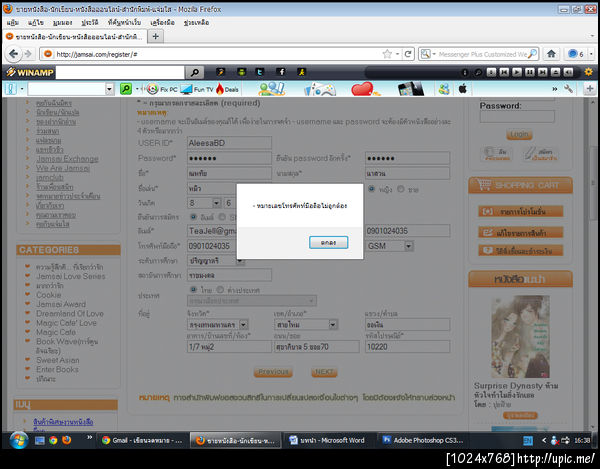Image resolution: width=600 pixels, height=469 pixels.
Task: Click Winamp pause button
Action: (x=530, y=72)
